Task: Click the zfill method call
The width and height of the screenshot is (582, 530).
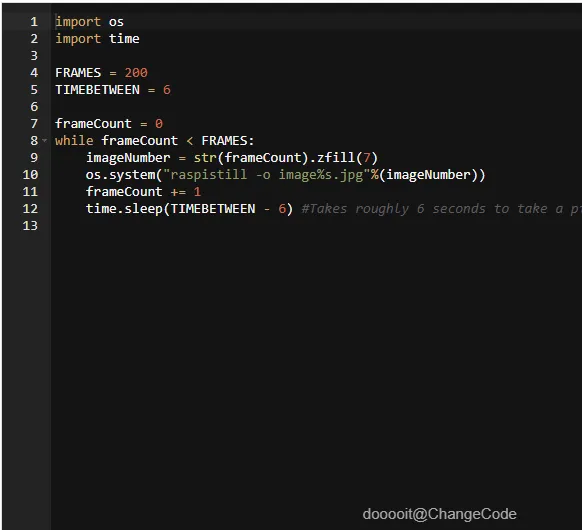Action: 347,158
